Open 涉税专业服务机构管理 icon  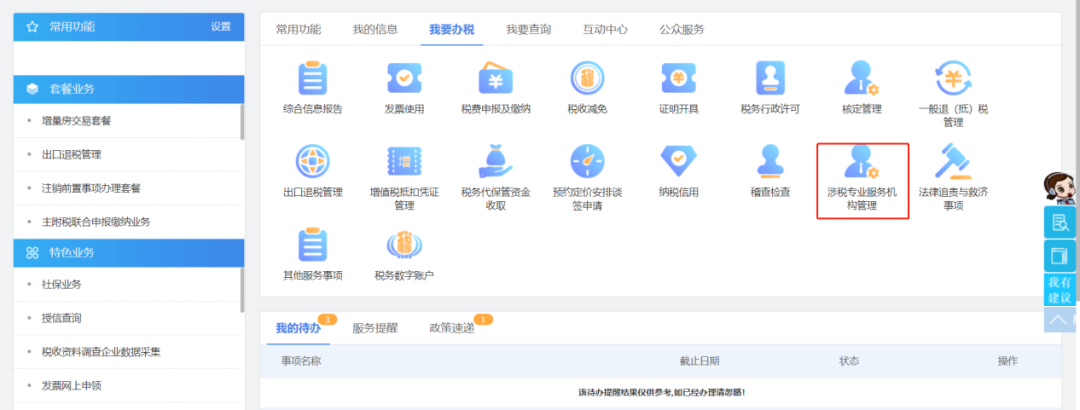pos(861,162)
